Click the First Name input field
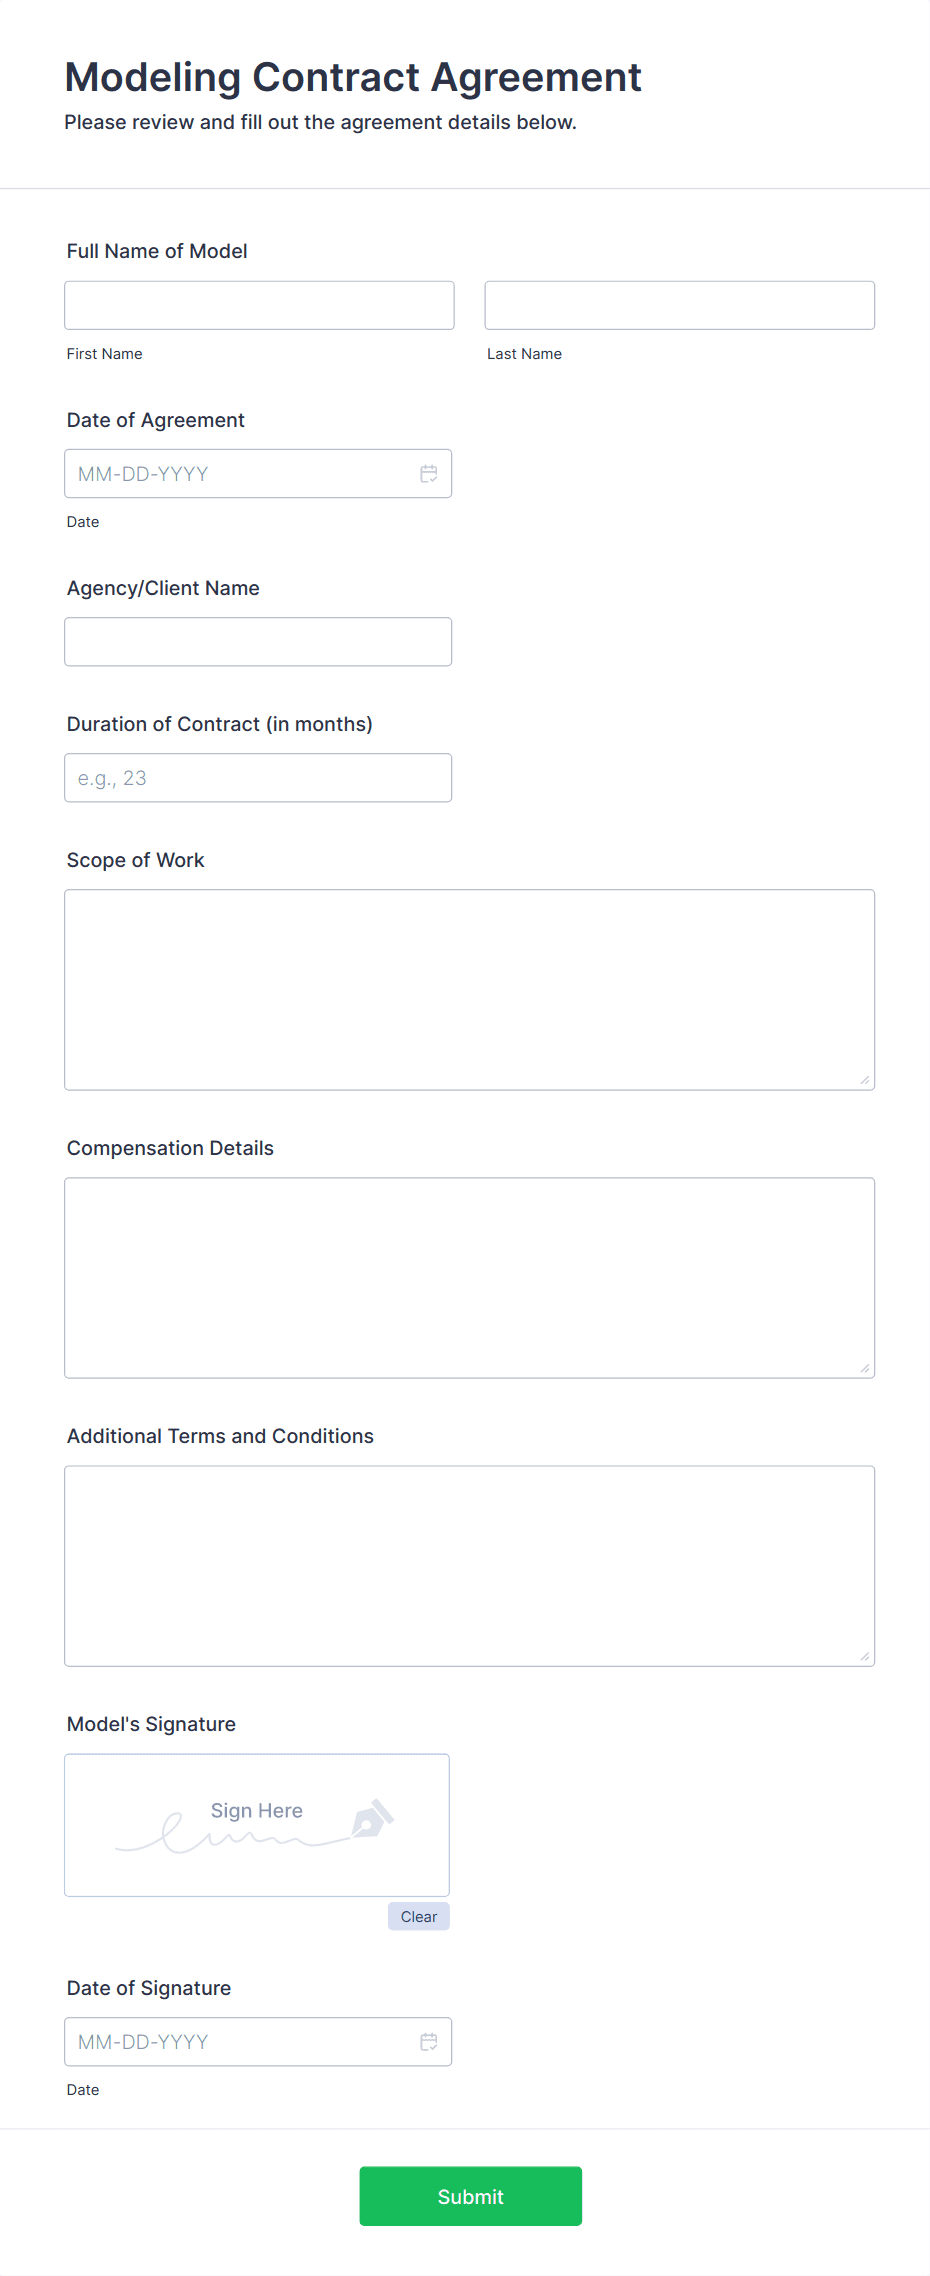This screenshot has height=2276, width=930. [x=258, y=305]
